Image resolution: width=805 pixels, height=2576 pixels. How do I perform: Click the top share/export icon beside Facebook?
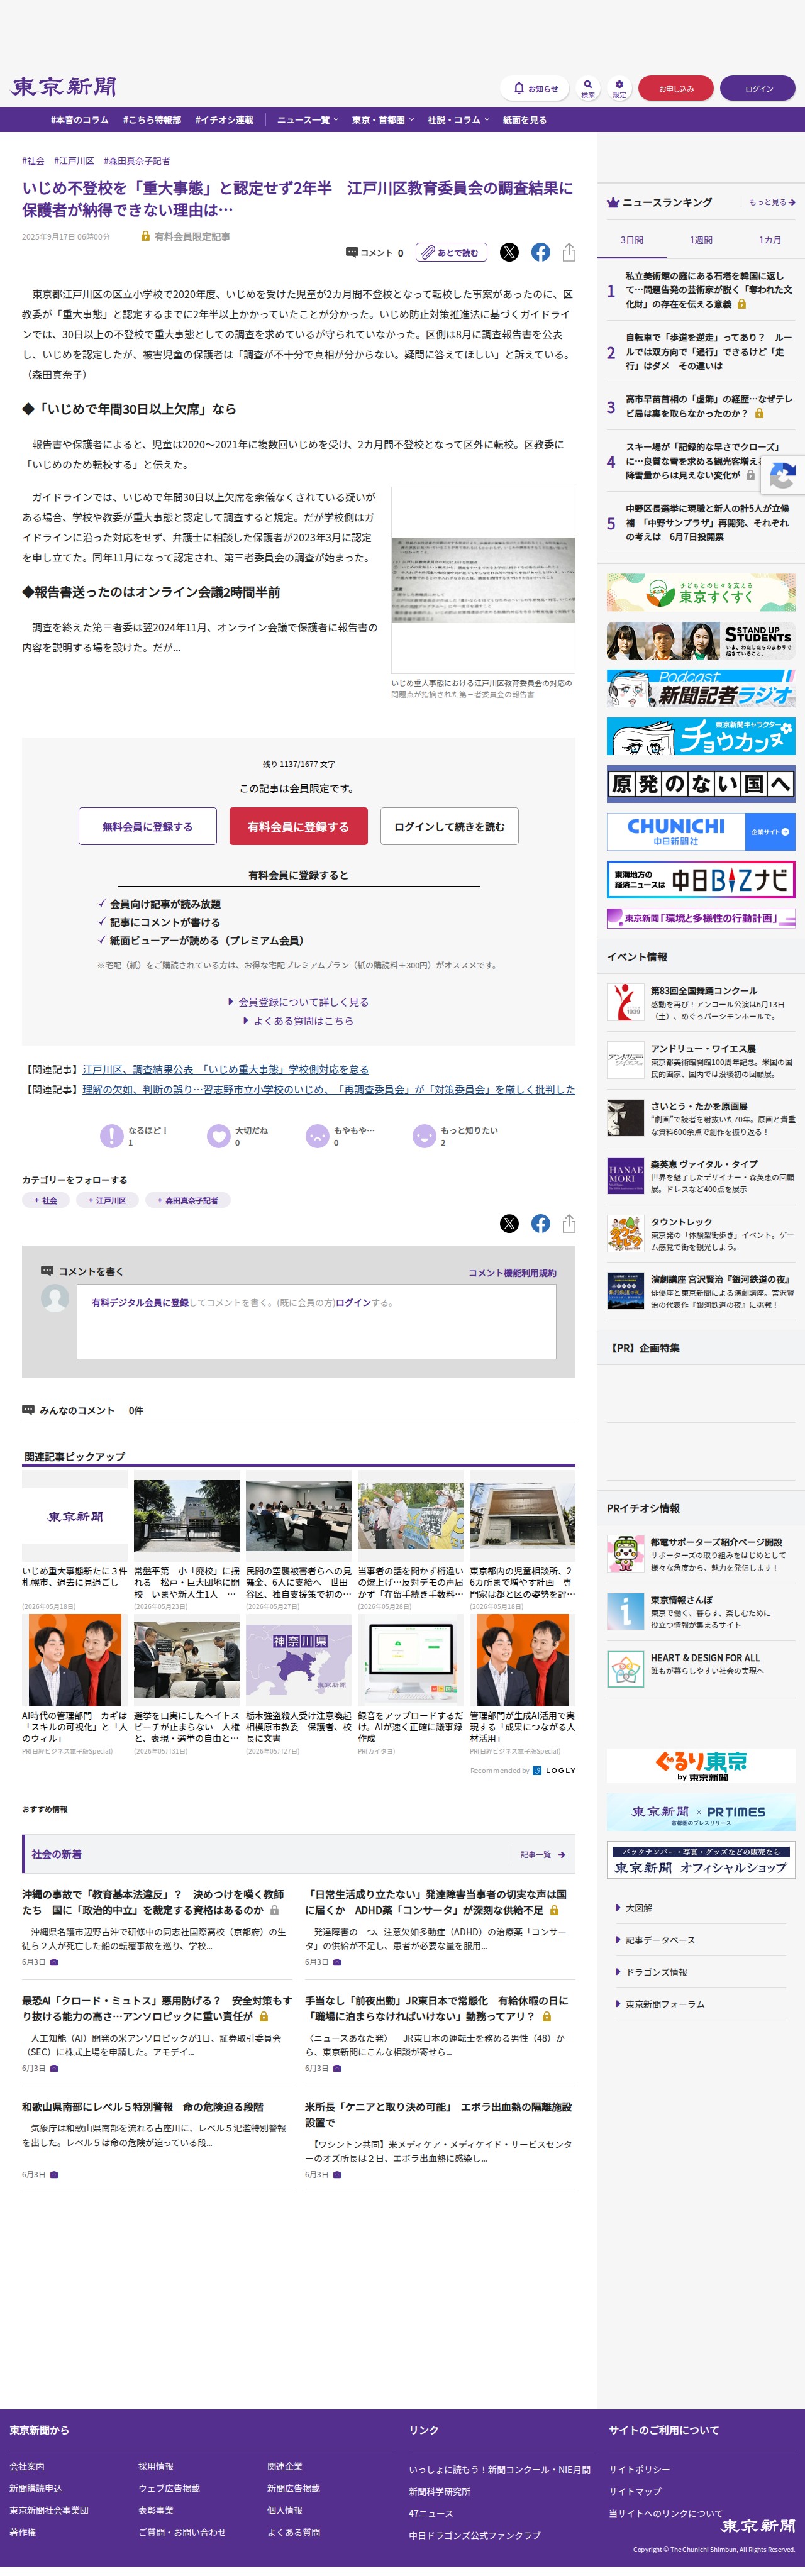pyautogui.click(x=569, y=252)
